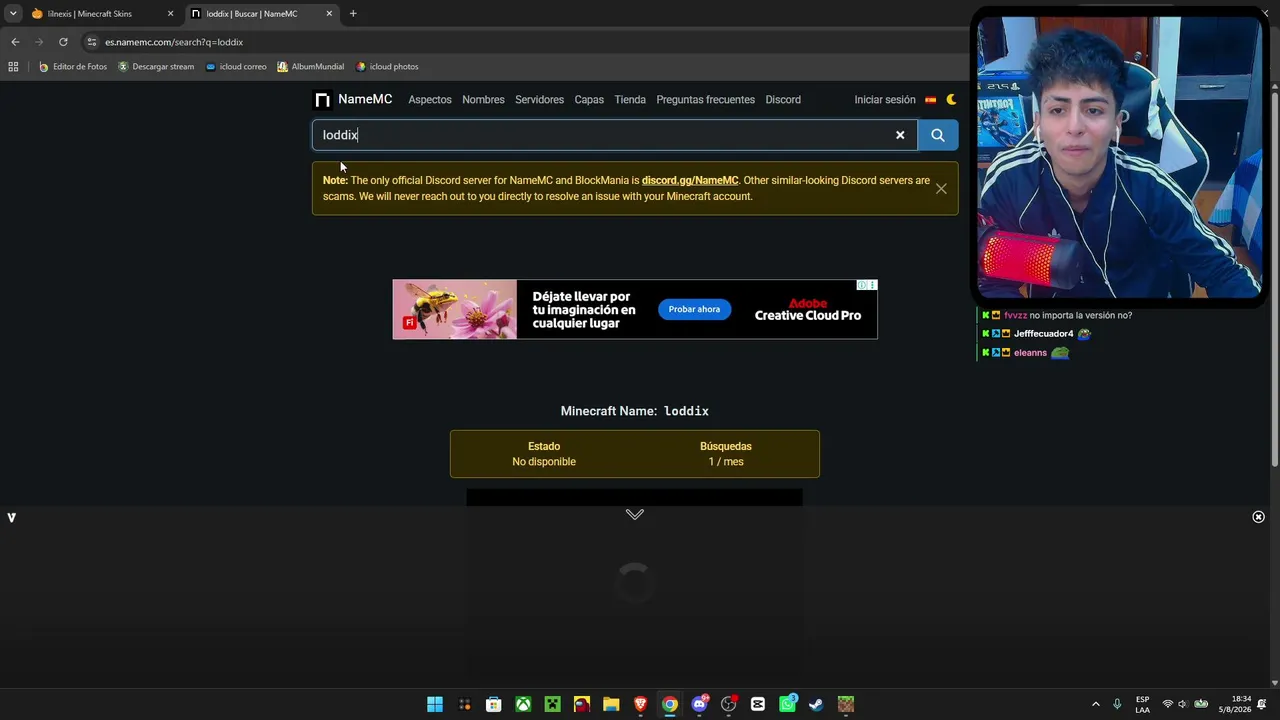
Task: Open AlbumMundial bookmark
Action: (x=310, y=67)
